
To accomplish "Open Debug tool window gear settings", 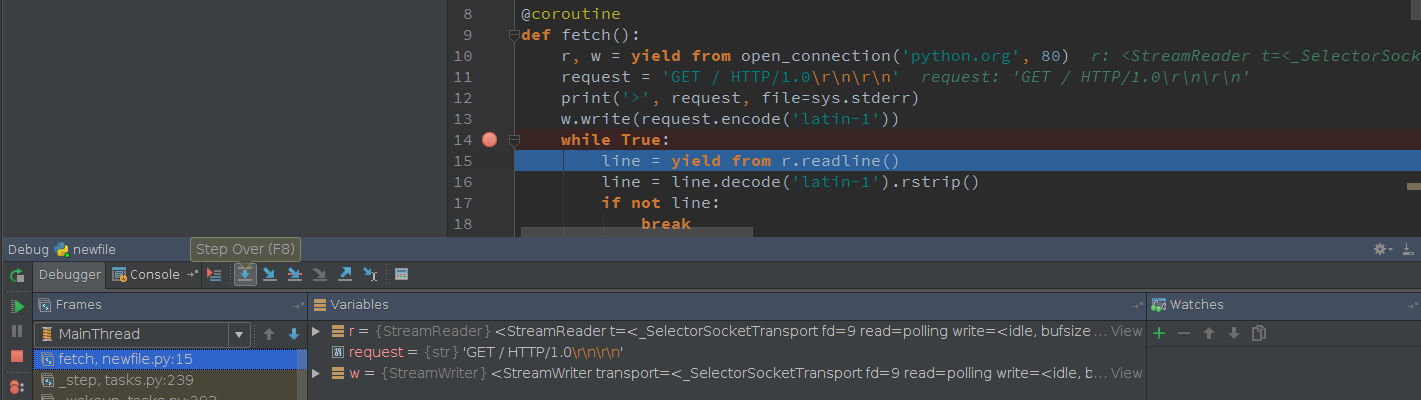I will 1383,249.
